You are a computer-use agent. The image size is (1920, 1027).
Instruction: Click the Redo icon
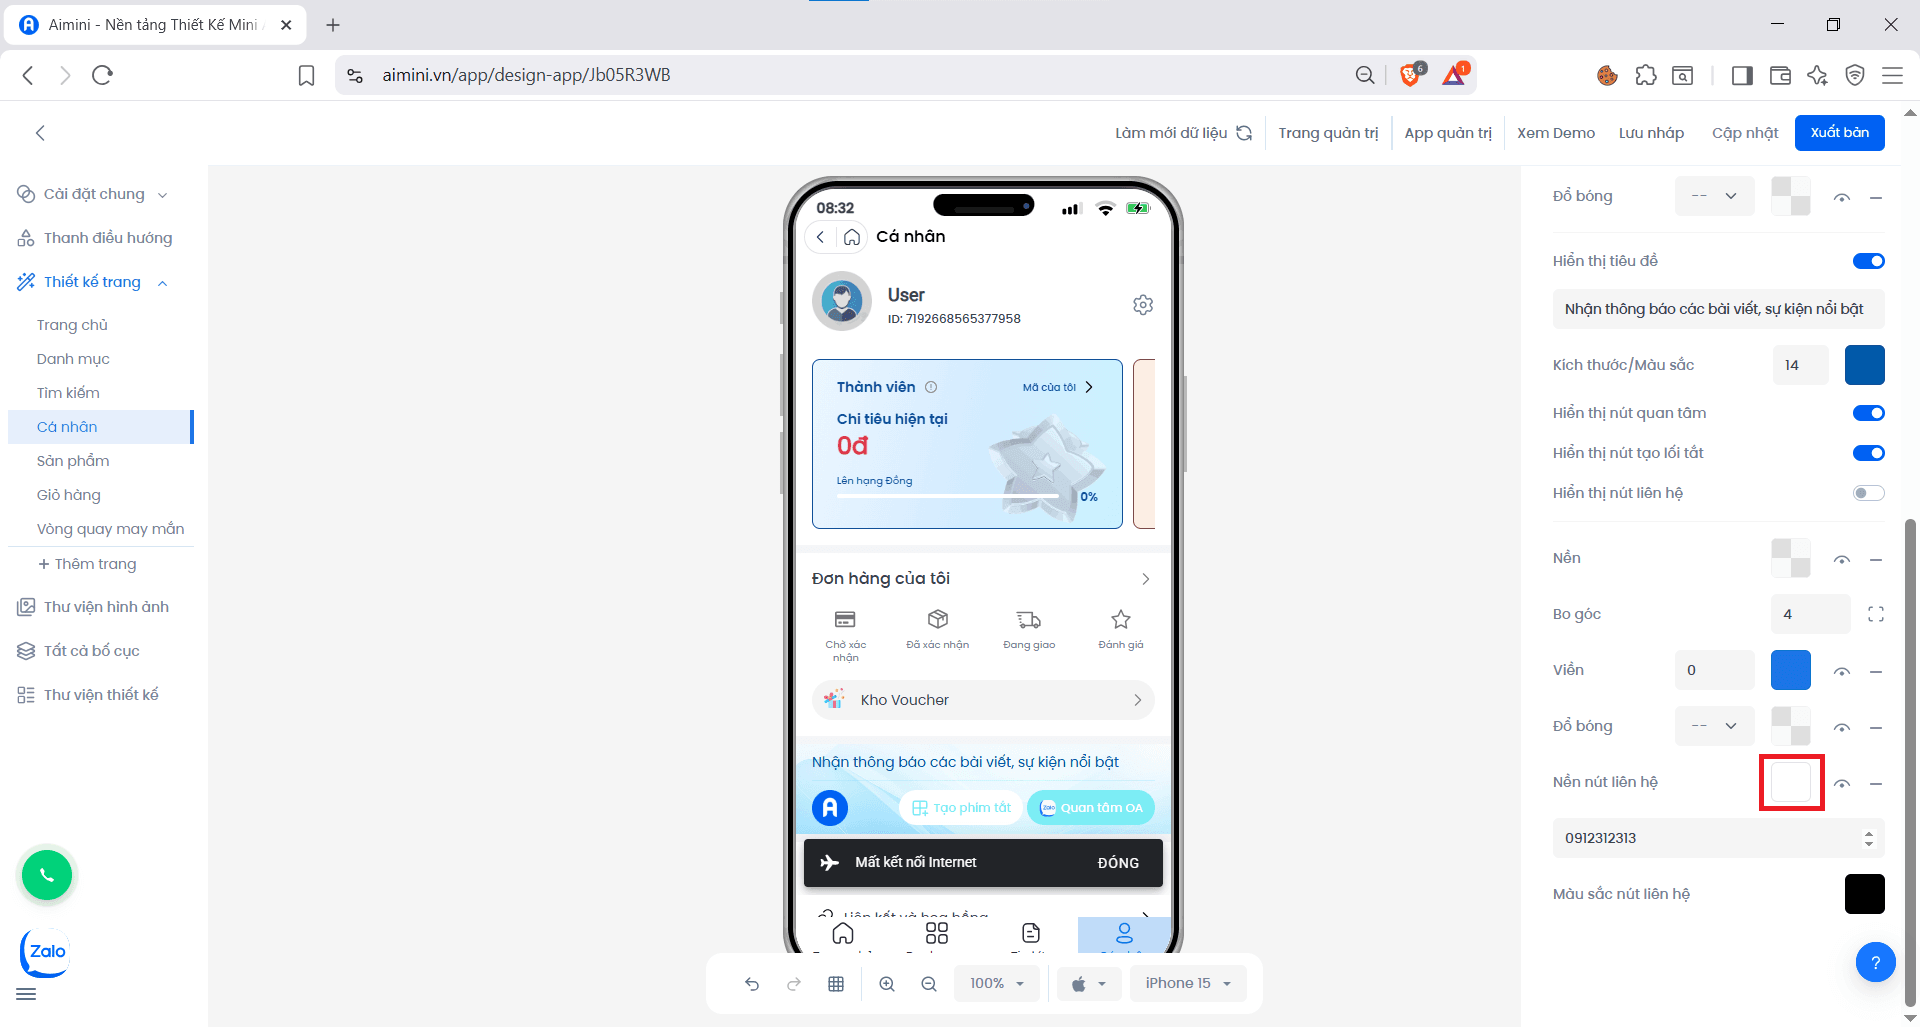pos(794,983)
